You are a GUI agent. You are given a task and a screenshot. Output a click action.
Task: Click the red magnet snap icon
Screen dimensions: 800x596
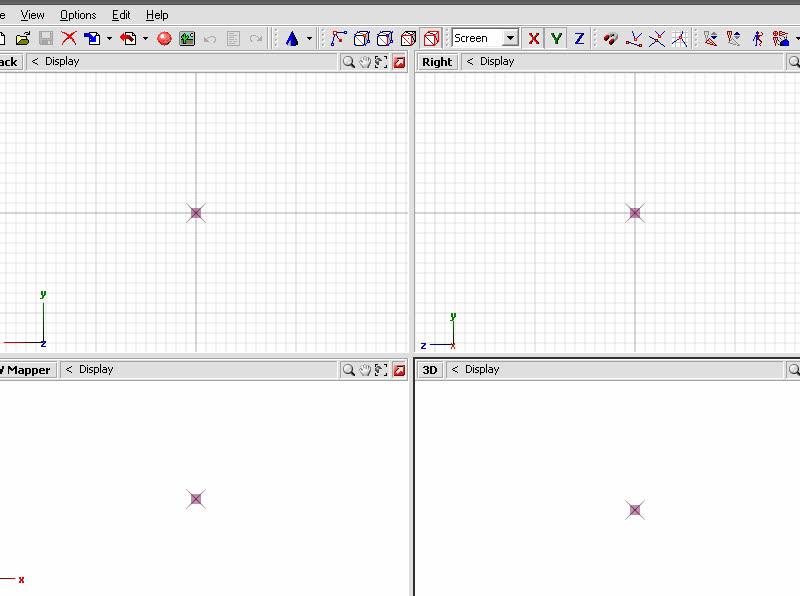click(610, 39)
